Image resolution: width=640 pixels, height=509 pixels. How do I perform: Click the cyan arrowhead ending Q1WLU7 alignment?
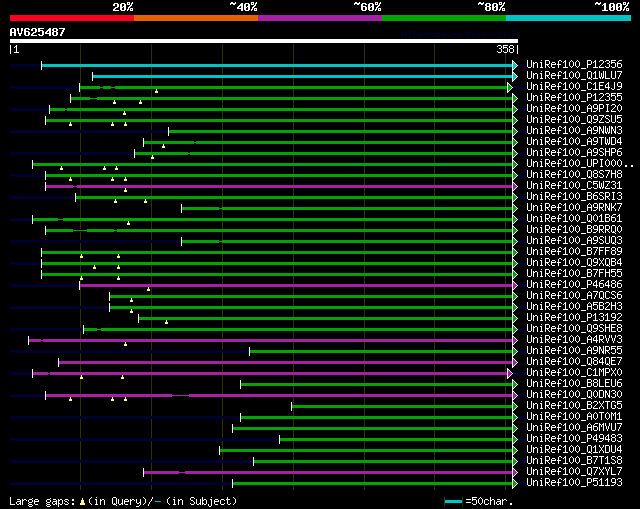515,76
